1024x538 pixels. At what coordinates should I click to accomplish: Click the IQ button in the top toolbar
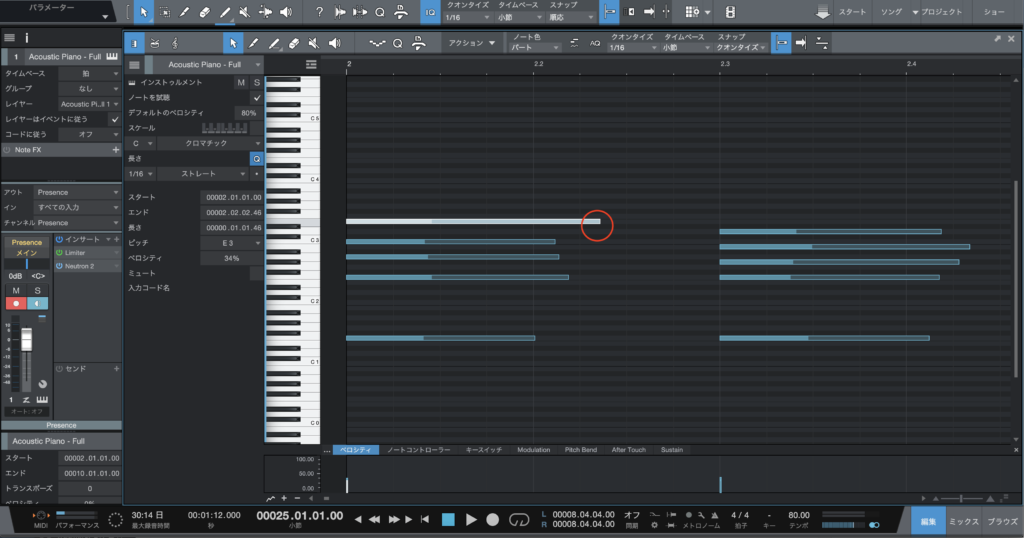pos(430,13)
